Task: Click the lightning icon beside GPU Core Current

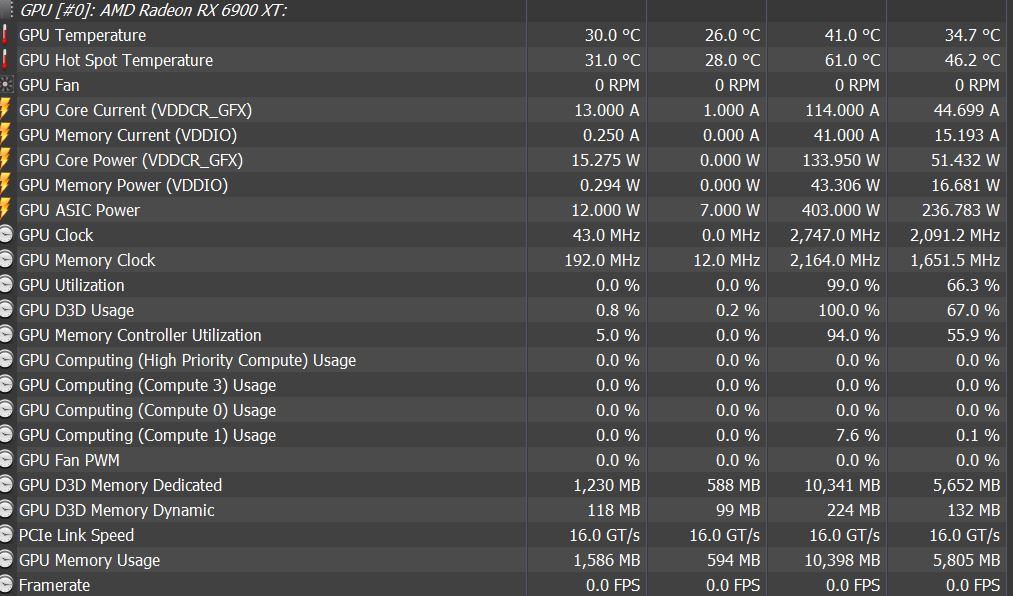Action: [5, 110]
